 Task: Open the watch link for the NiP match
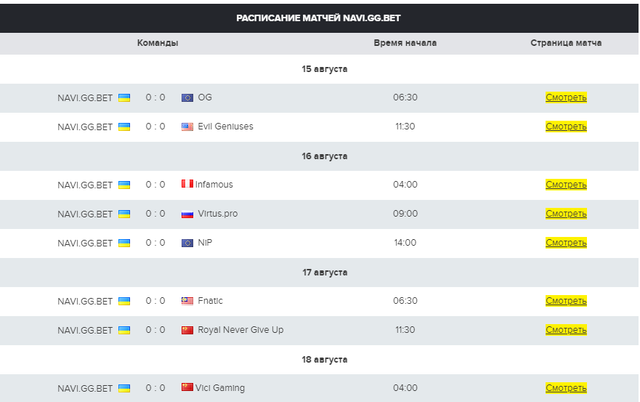point(566,243)
